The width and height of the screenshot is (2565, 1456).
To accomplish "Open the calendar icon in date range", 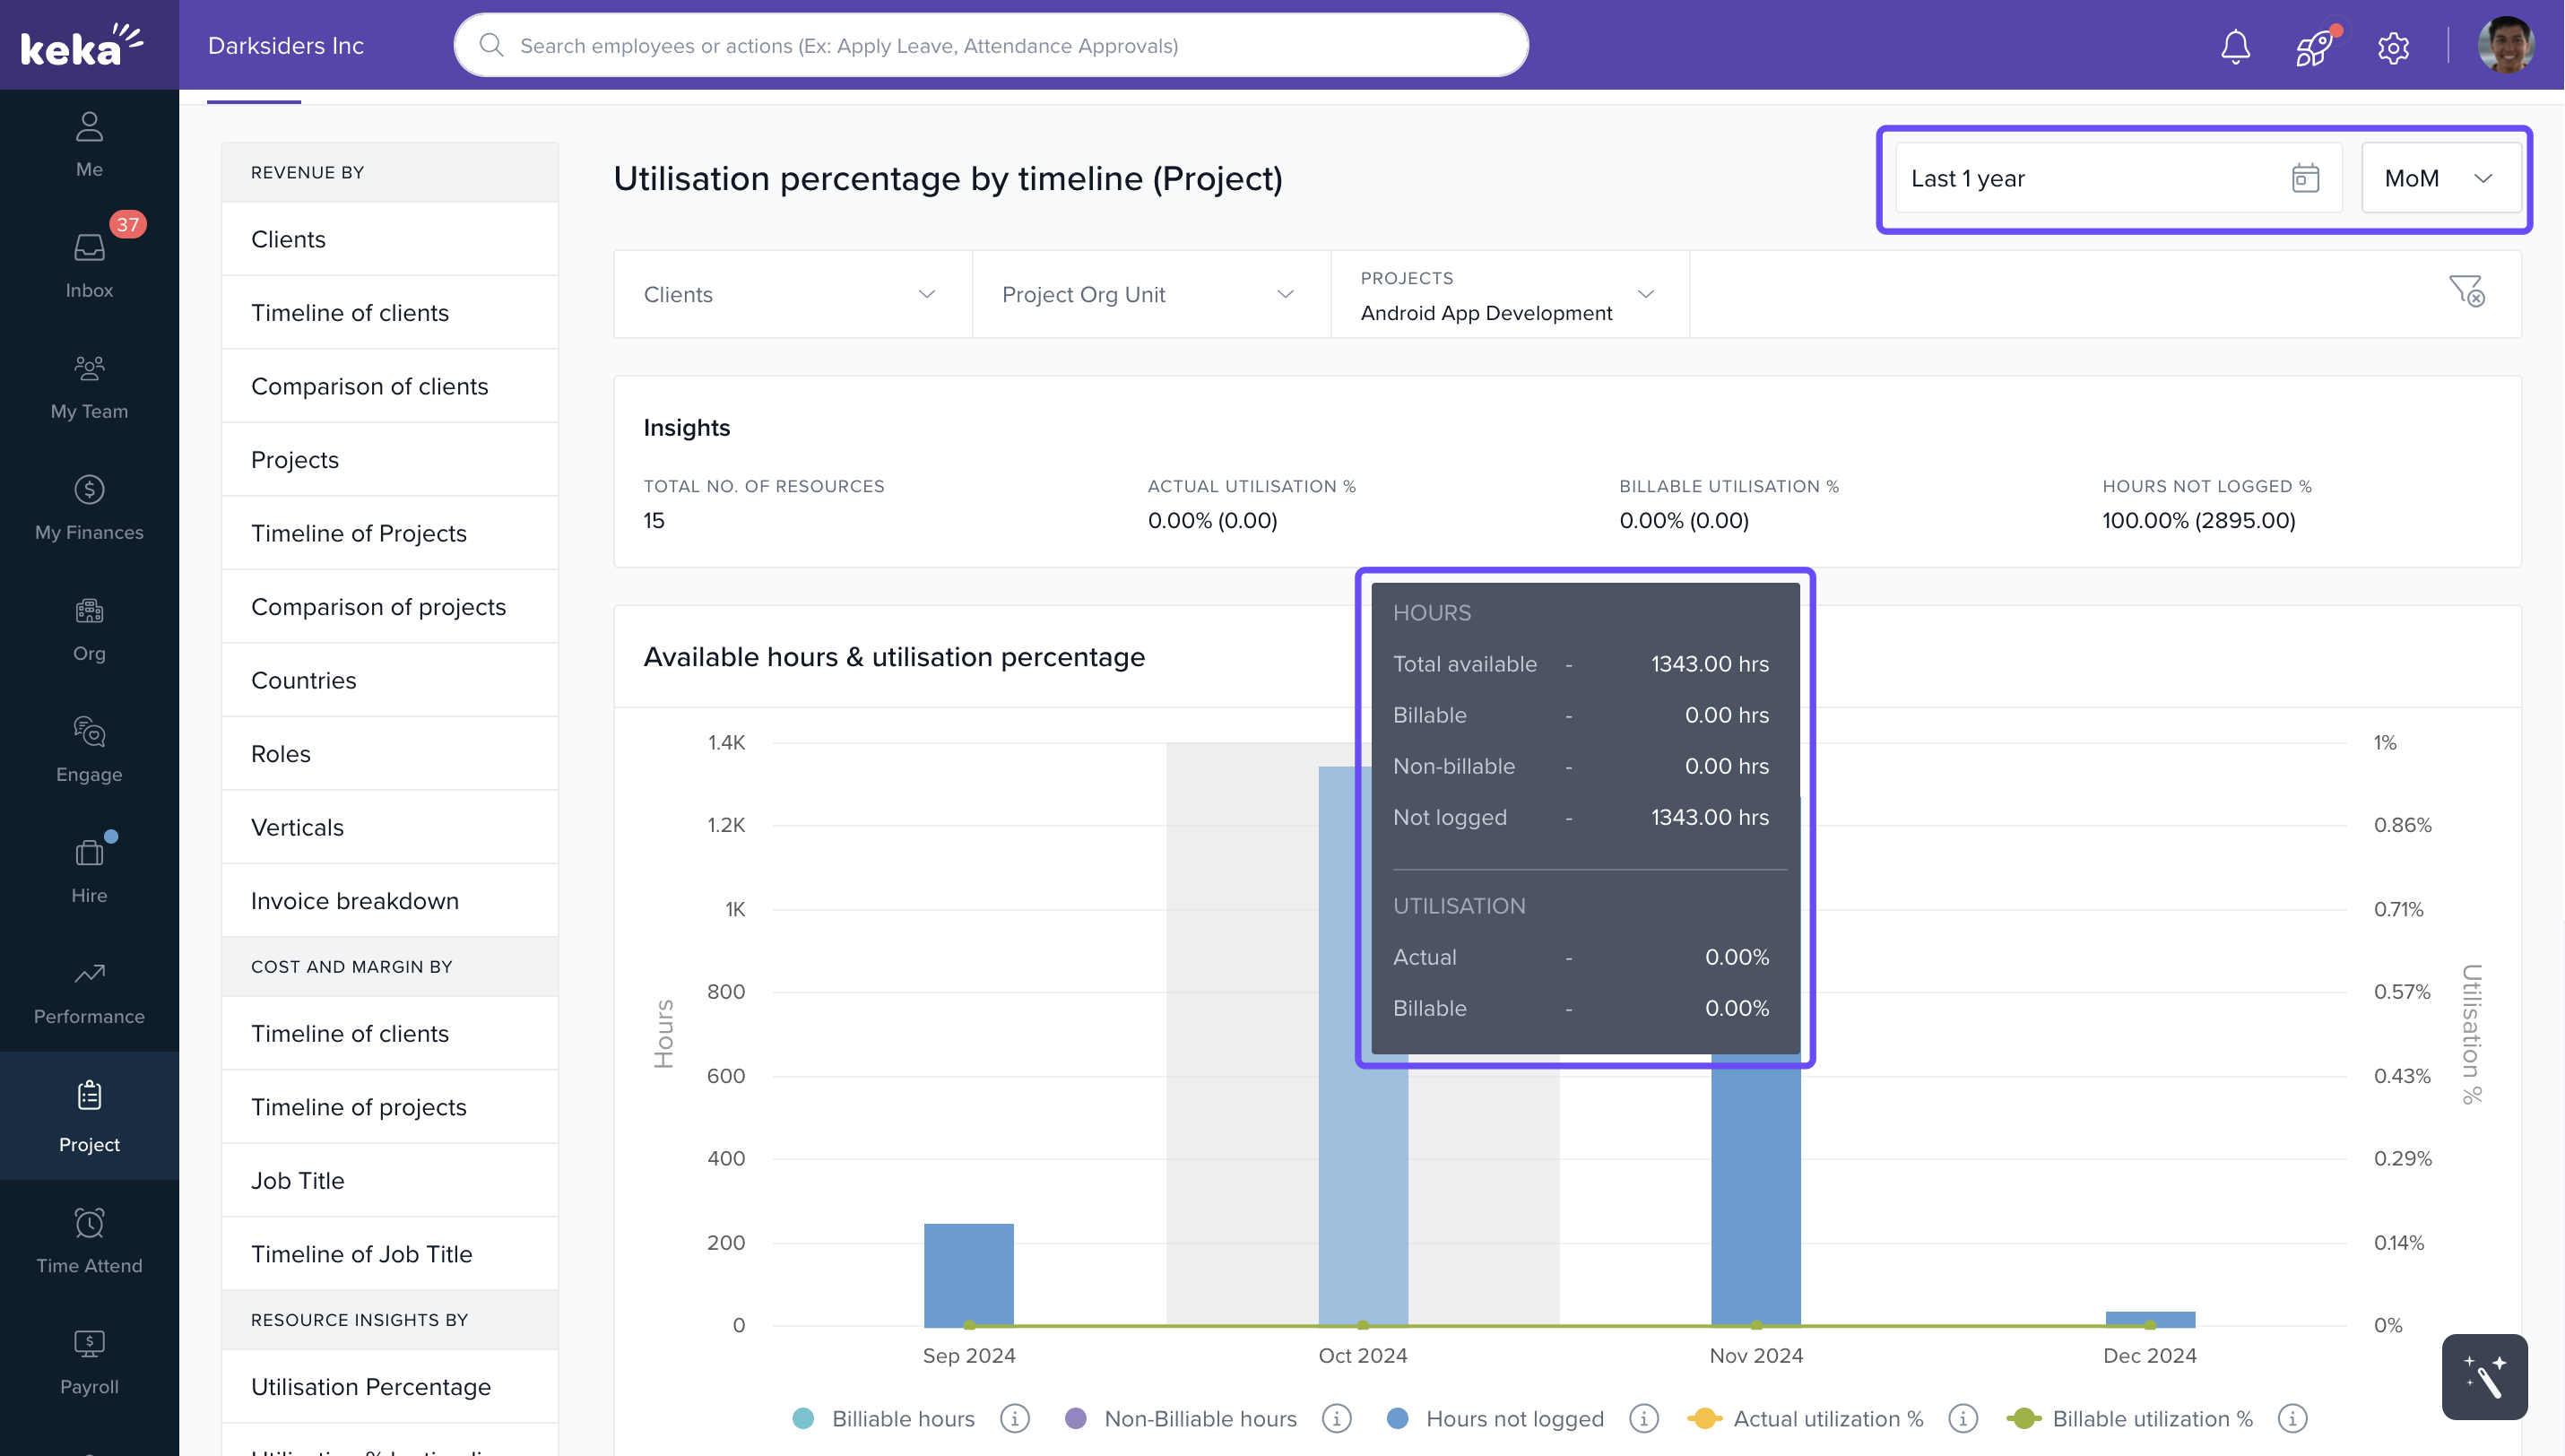I will pyautogui.click(x=2305, y=178).
